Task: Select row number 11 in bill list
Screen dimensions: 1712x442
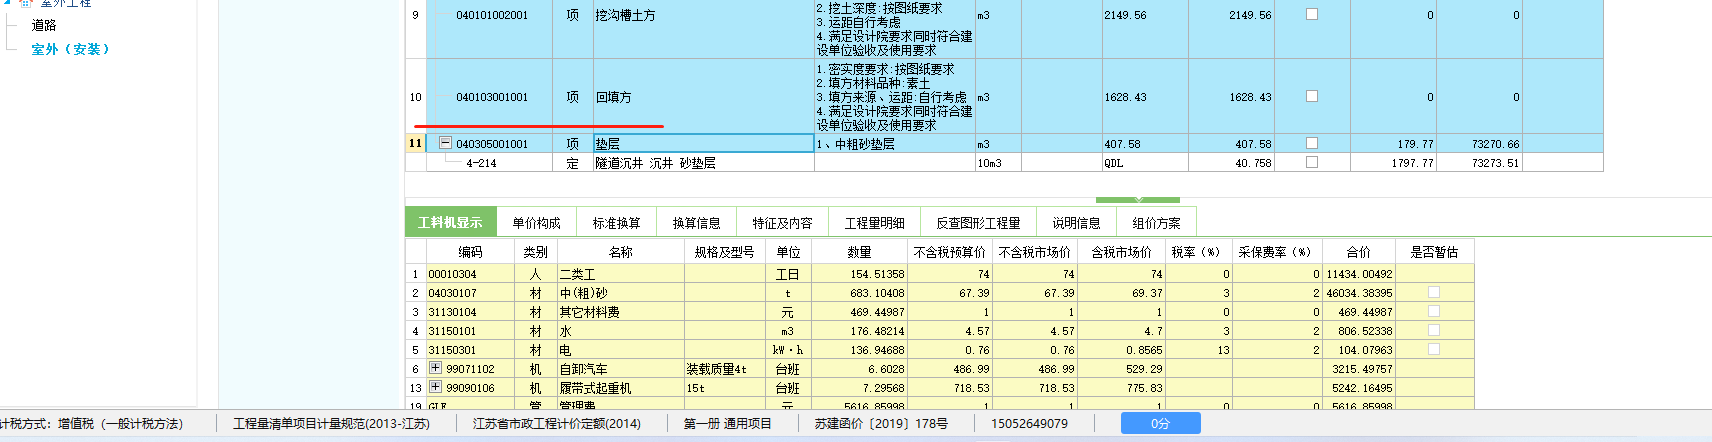Action: [x=415, y=143]
